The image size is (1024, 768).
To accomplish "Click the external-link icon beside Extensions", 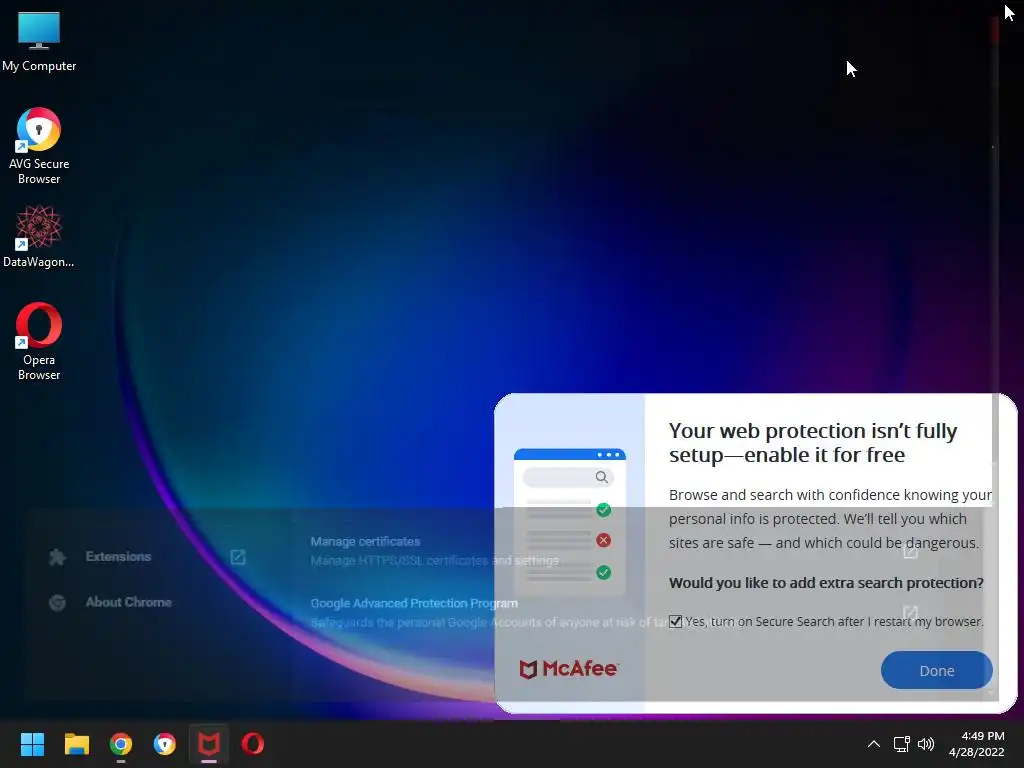I will [x=238, y=557].
